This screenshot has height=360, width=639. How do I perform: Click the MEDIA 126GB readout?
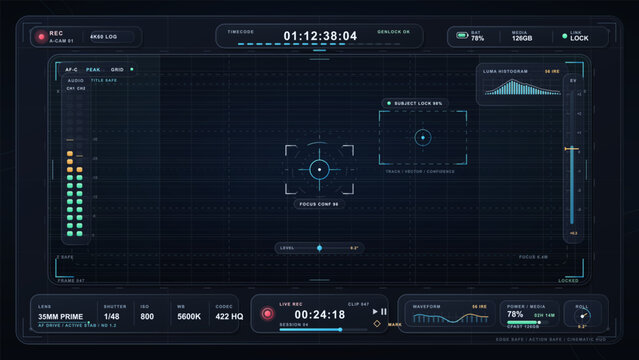[x=522, y=36]
